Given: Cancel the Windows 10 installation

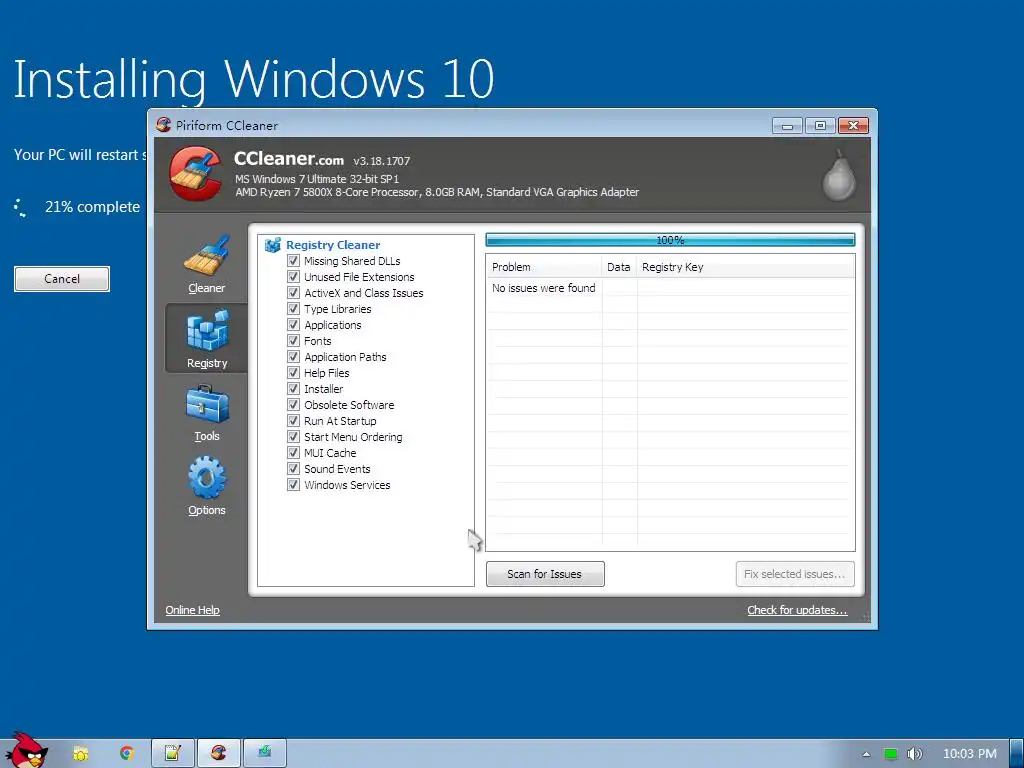Looking at the screenshot, I should [62, 279].
